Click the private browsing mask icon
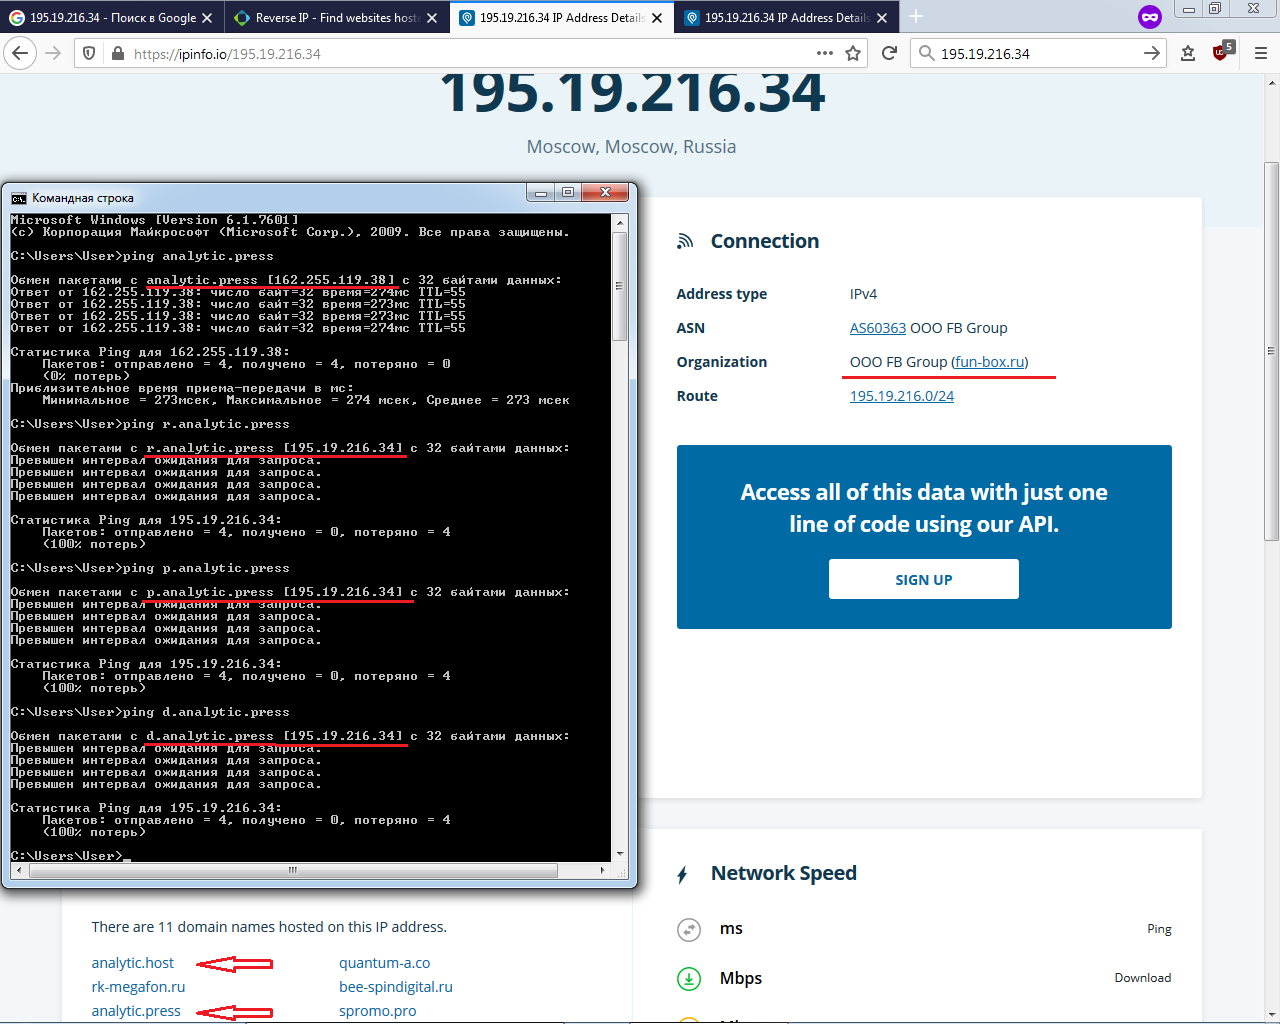 tap(1149, 17)
